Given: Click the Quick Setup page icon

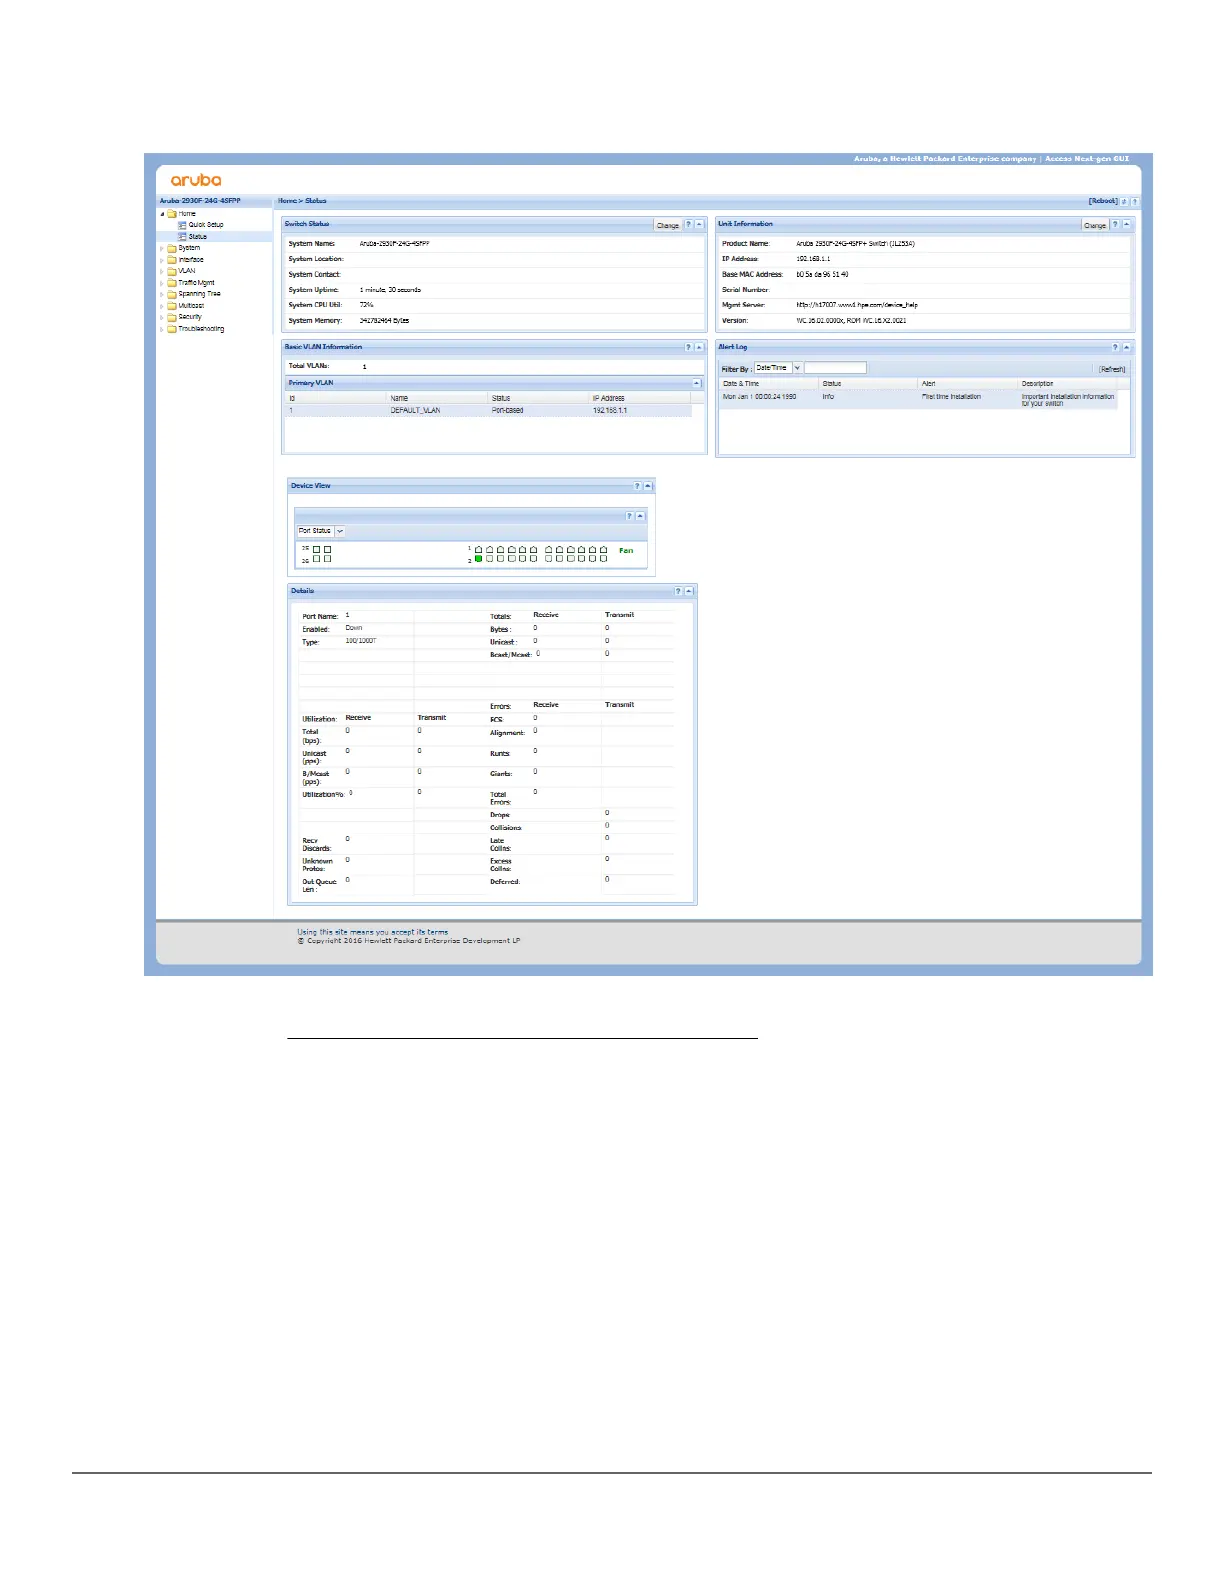Looking at the screenshot, I should coord(182,225).
